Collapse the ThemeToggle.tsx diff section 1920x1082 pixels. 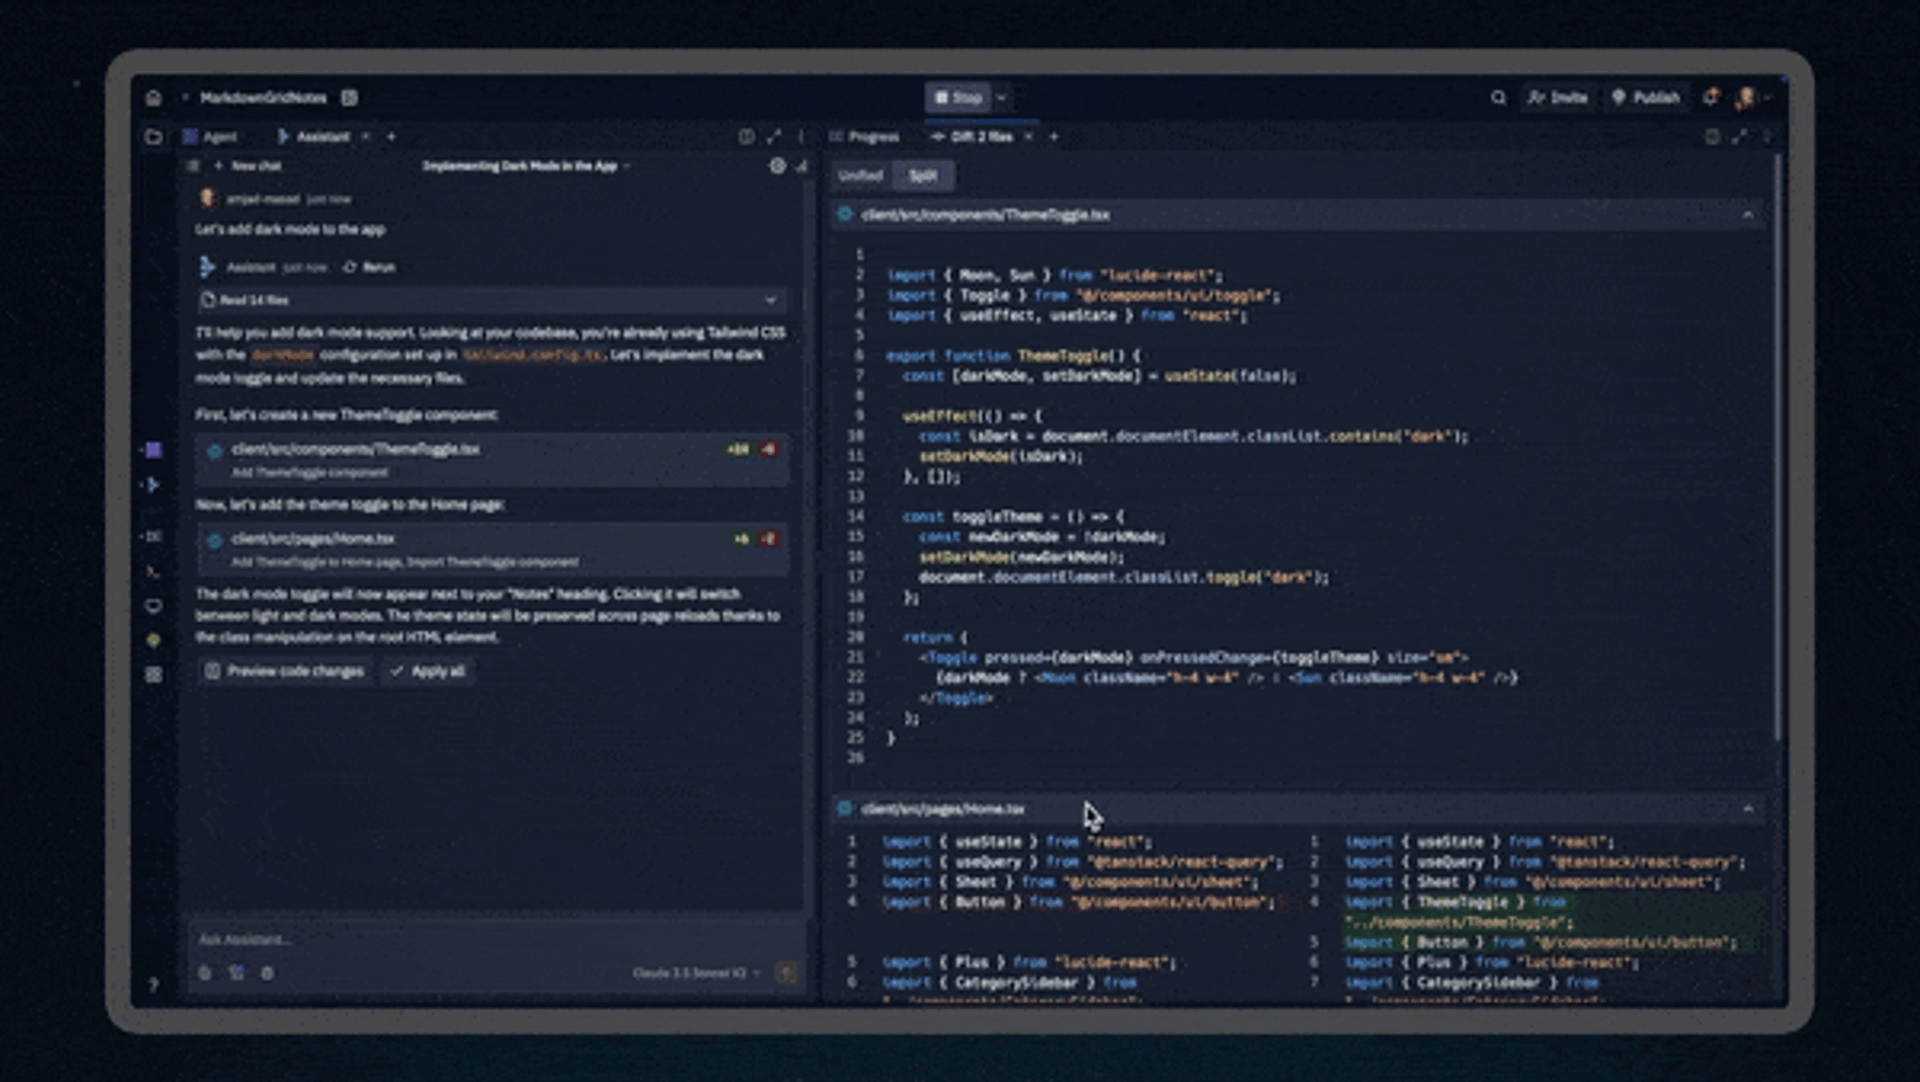tap(1747, 215)
